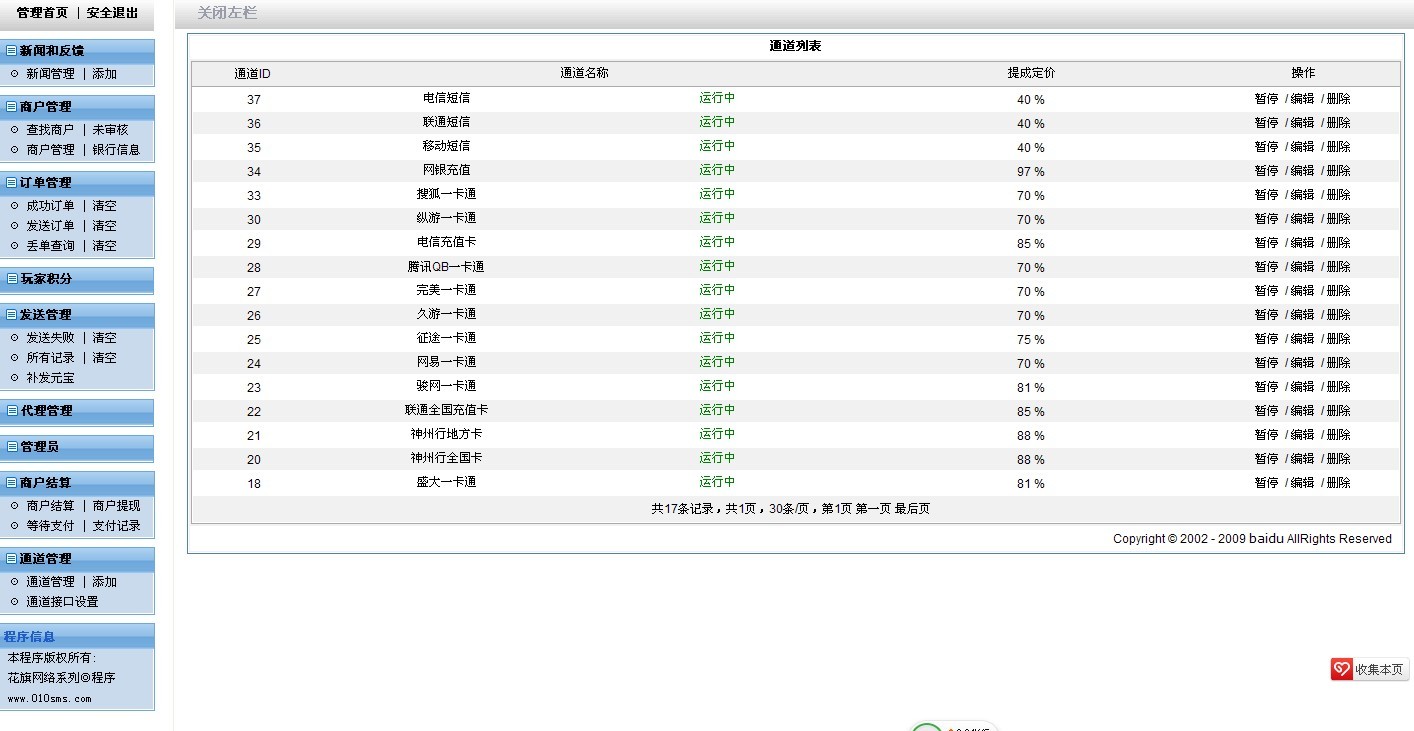Click 安全退出 to log out
This screenshot has height=731, width=1414.
(x=113, y=13)
